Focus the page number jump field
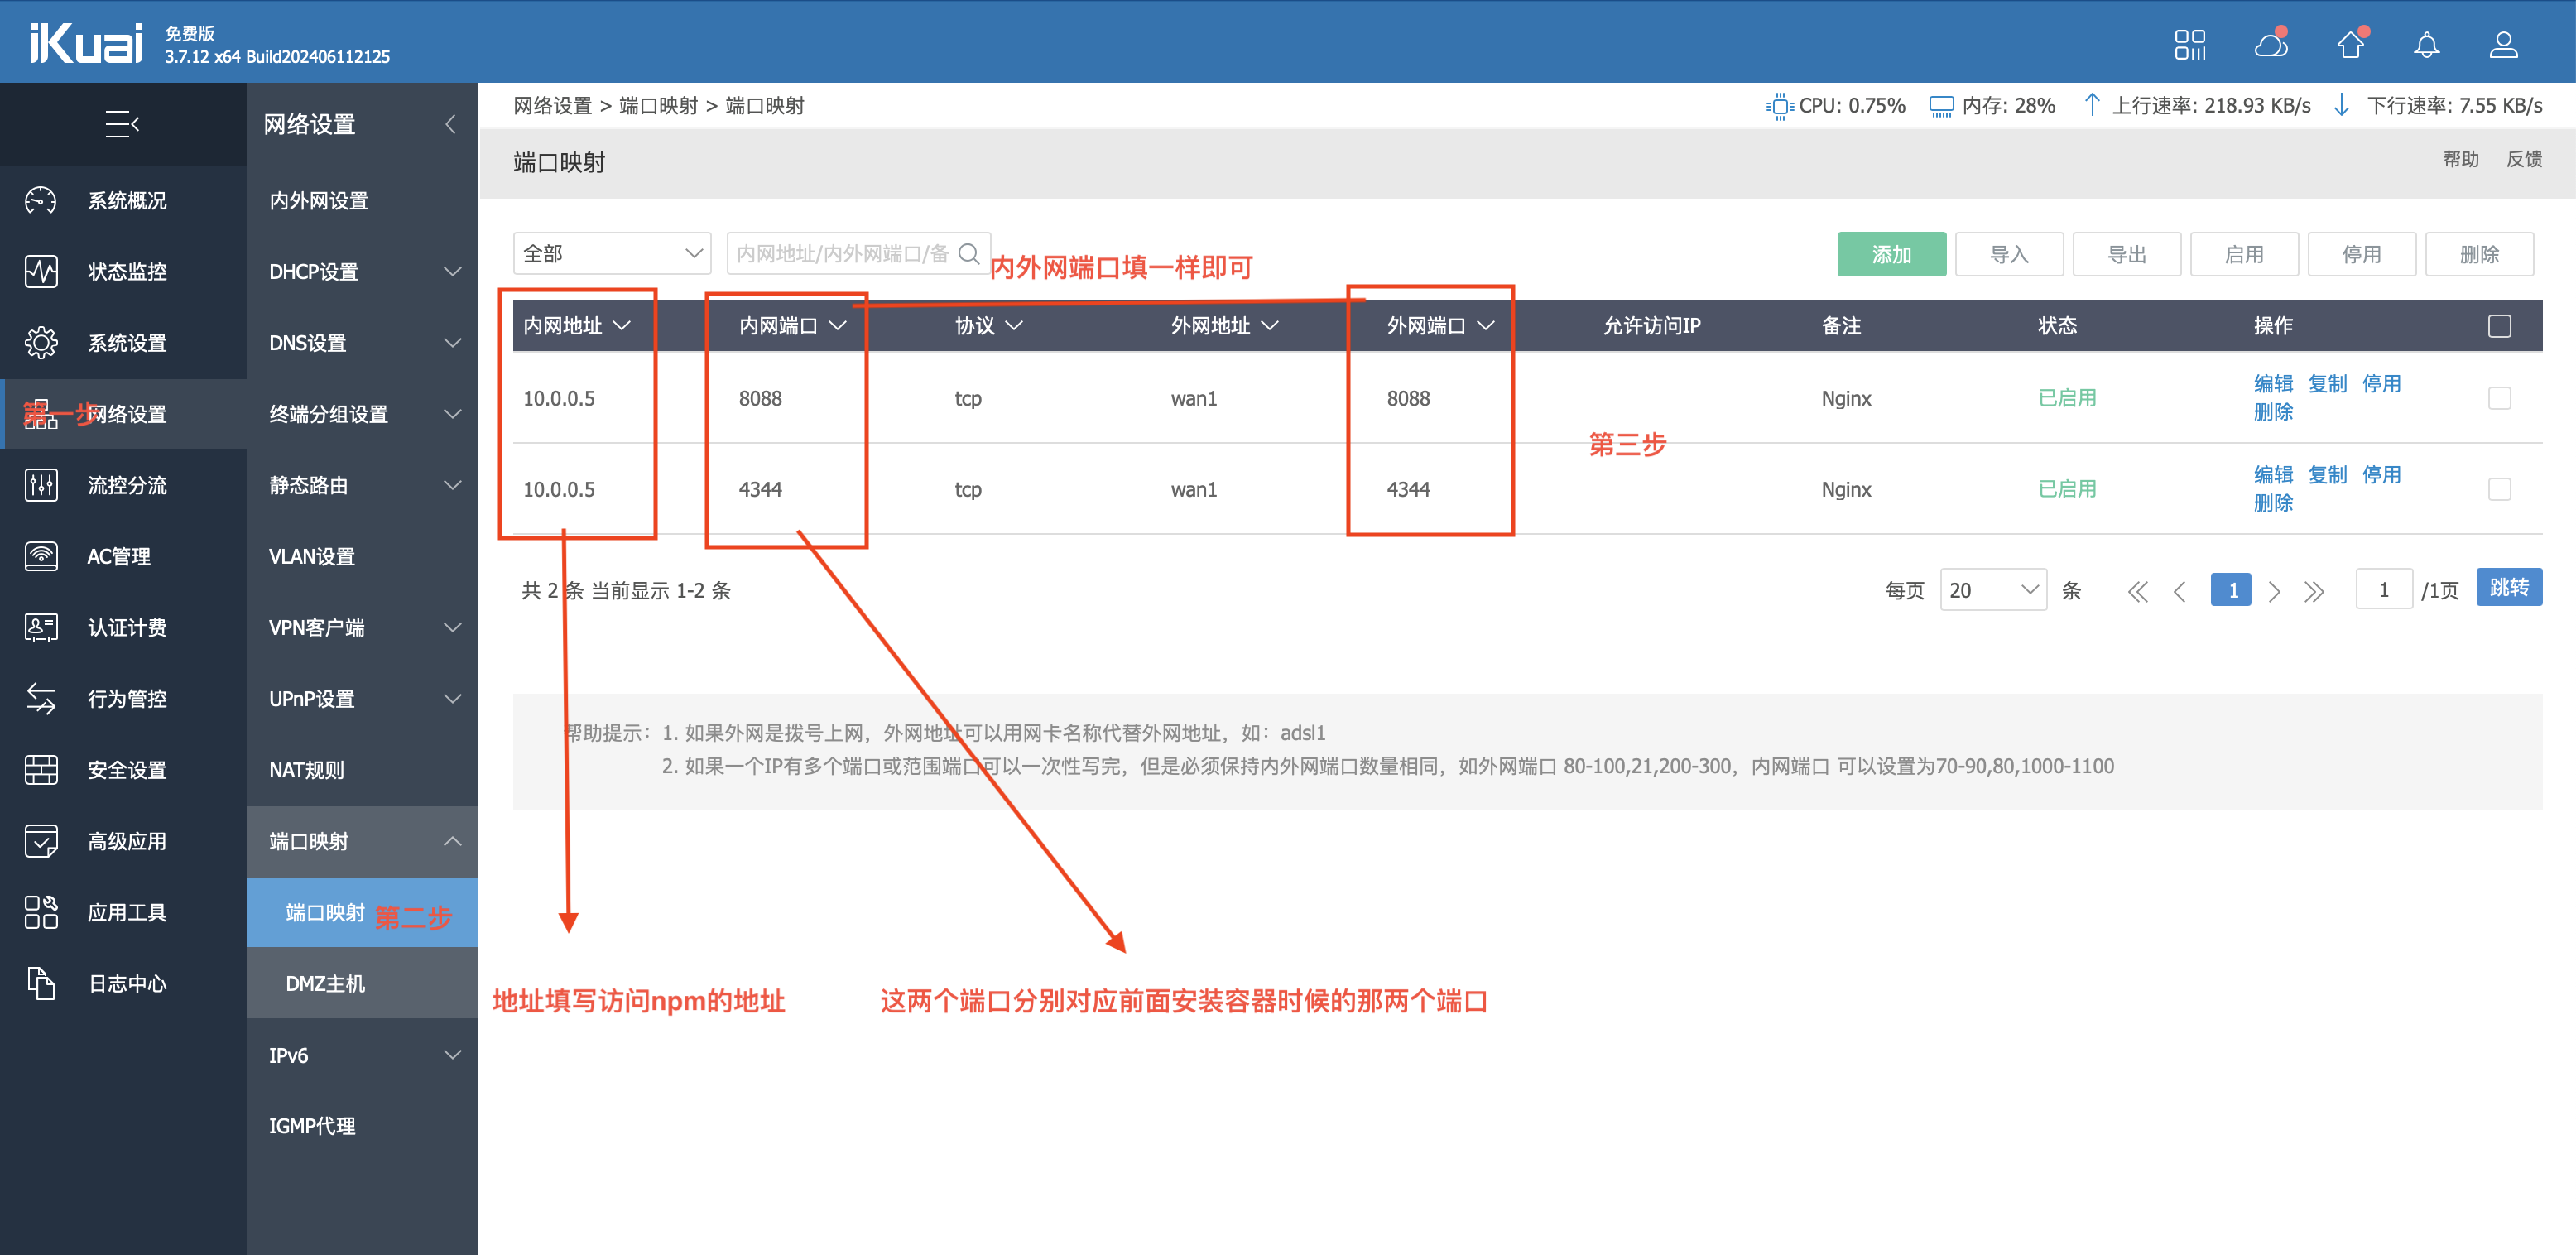 (2384, 590)
